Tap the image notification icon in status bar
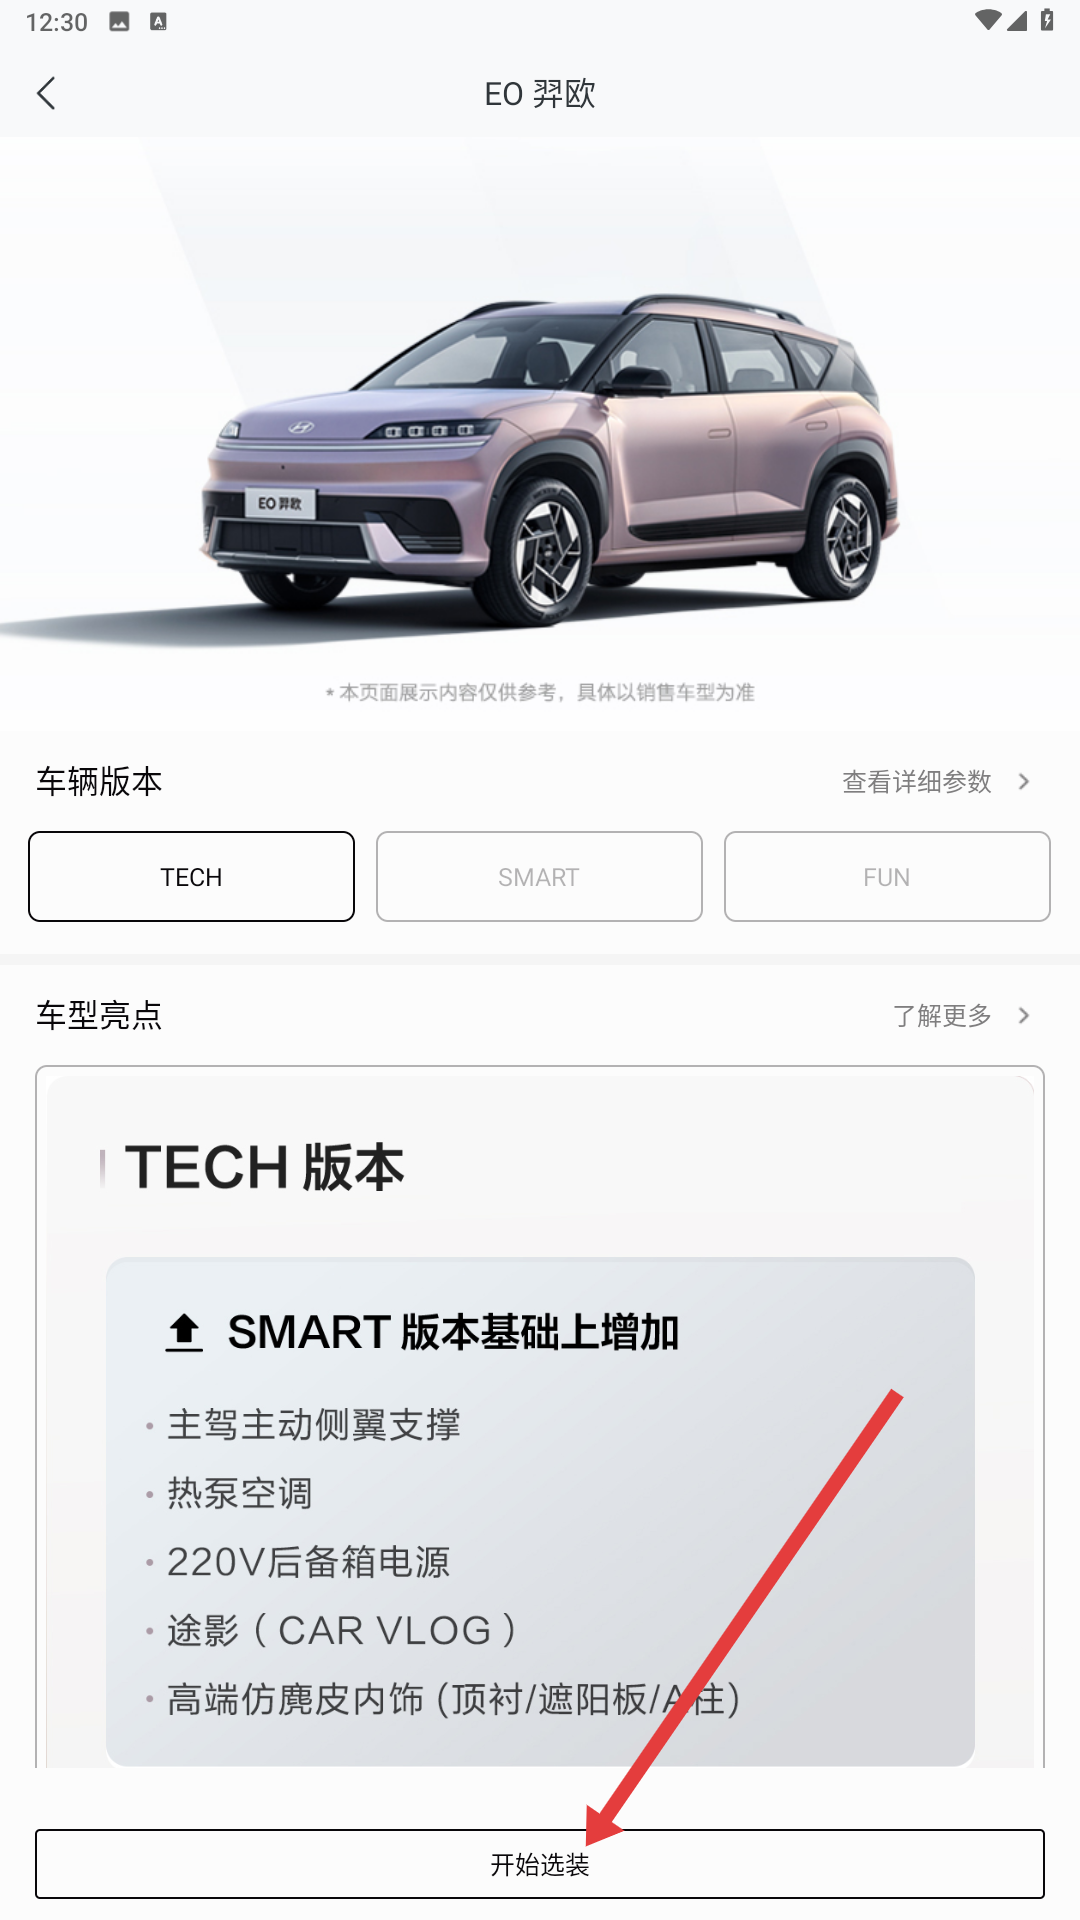Screen dimensions: 1080x1920 pyautogui.click(x=119, y=21)
